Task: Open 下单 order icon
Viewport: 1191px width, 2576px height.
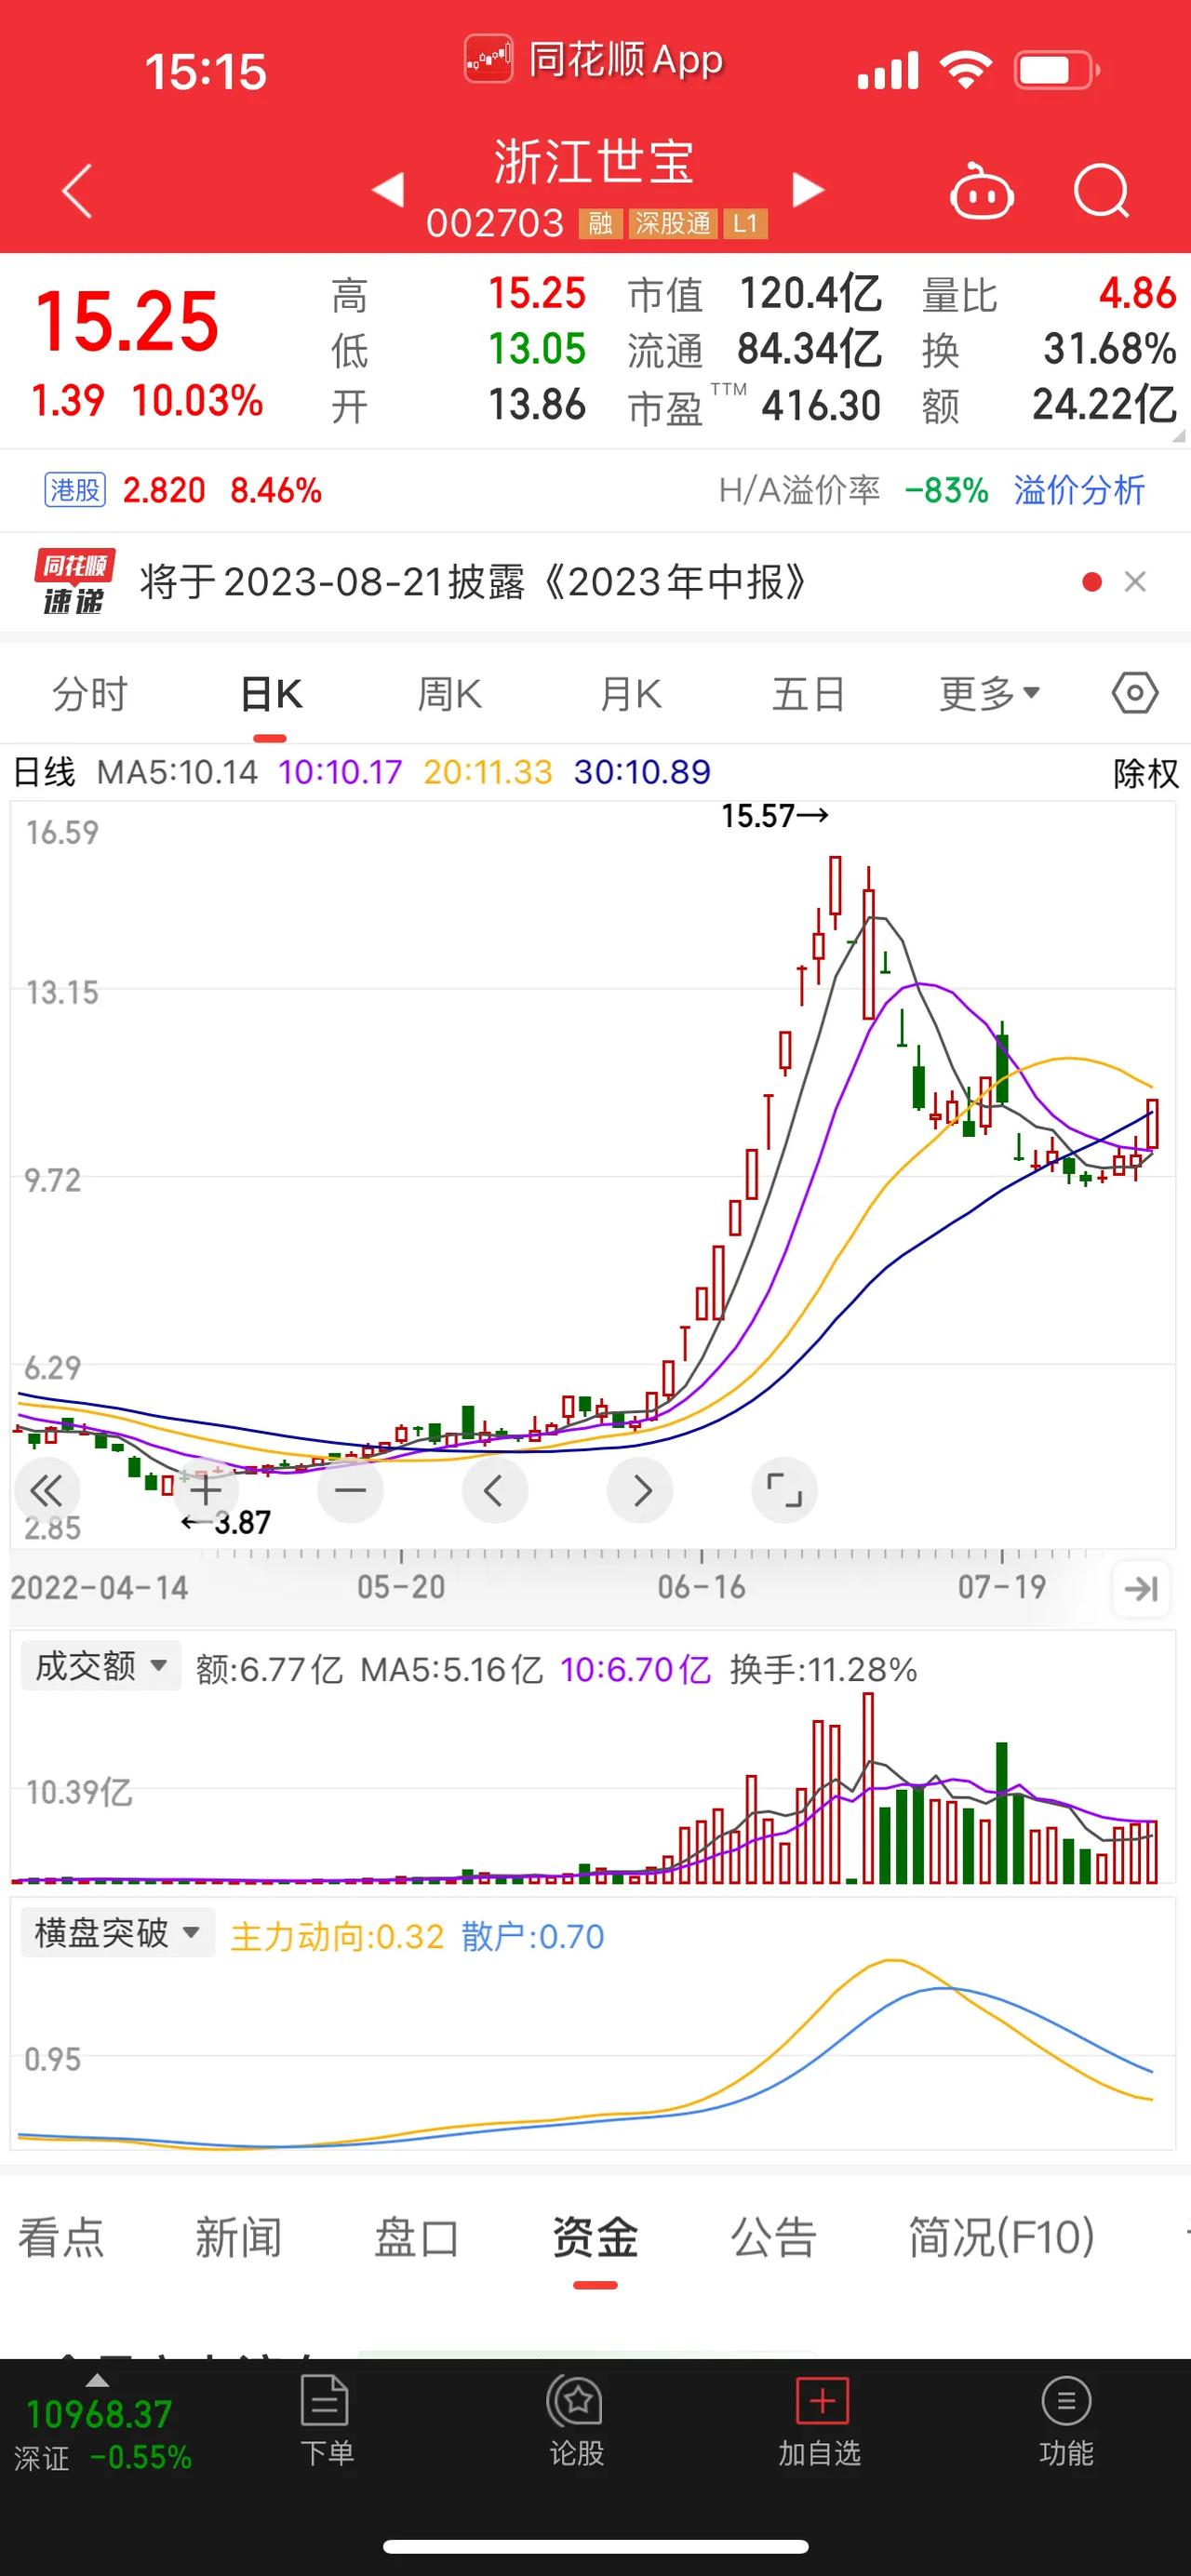Action: pos(326,2422)
